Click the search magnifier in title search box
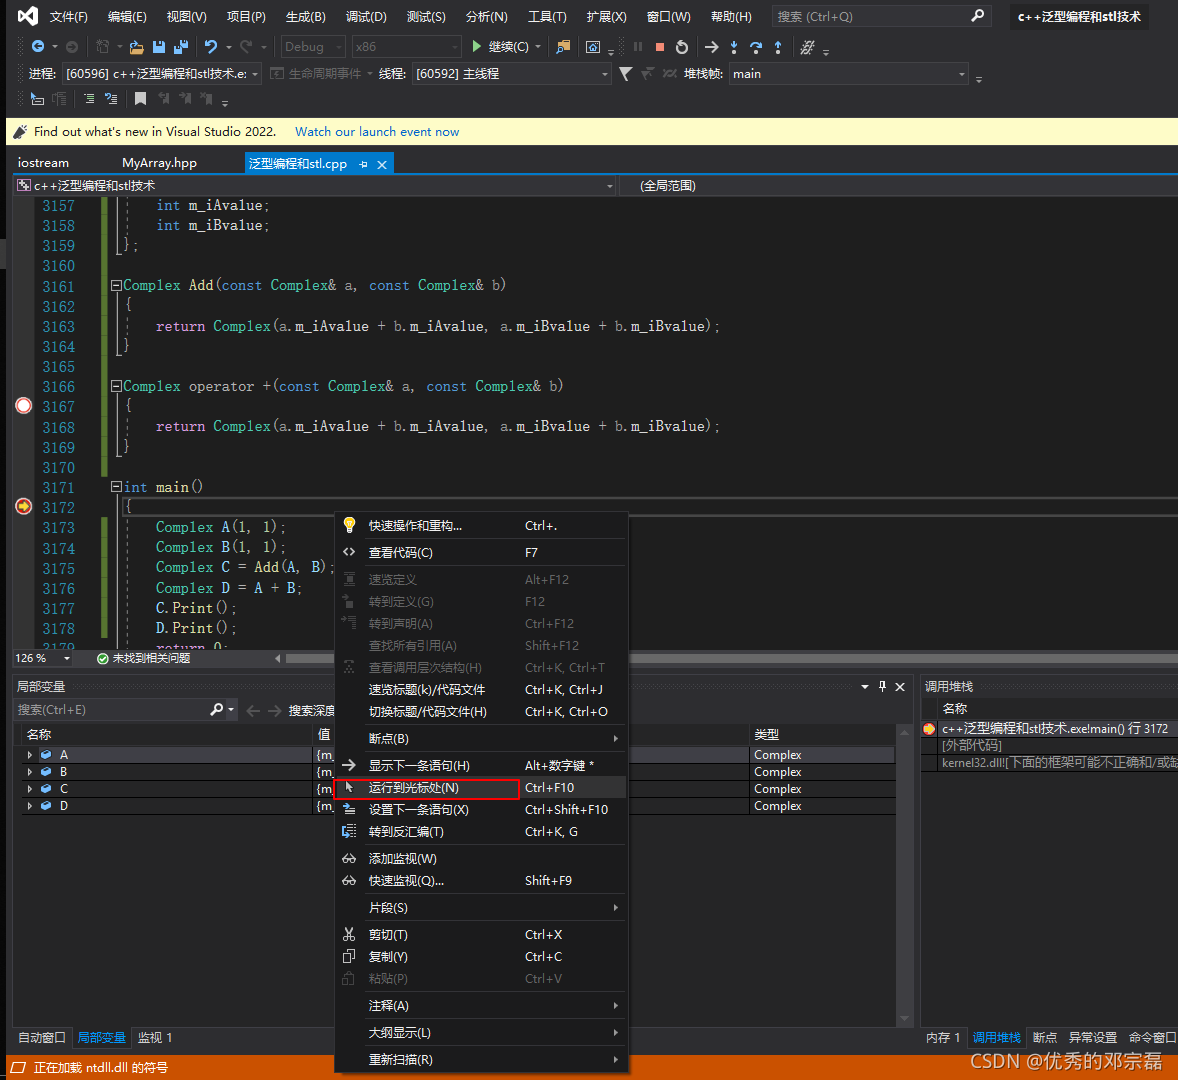The image size is (1178, 1080). [977, 16]
